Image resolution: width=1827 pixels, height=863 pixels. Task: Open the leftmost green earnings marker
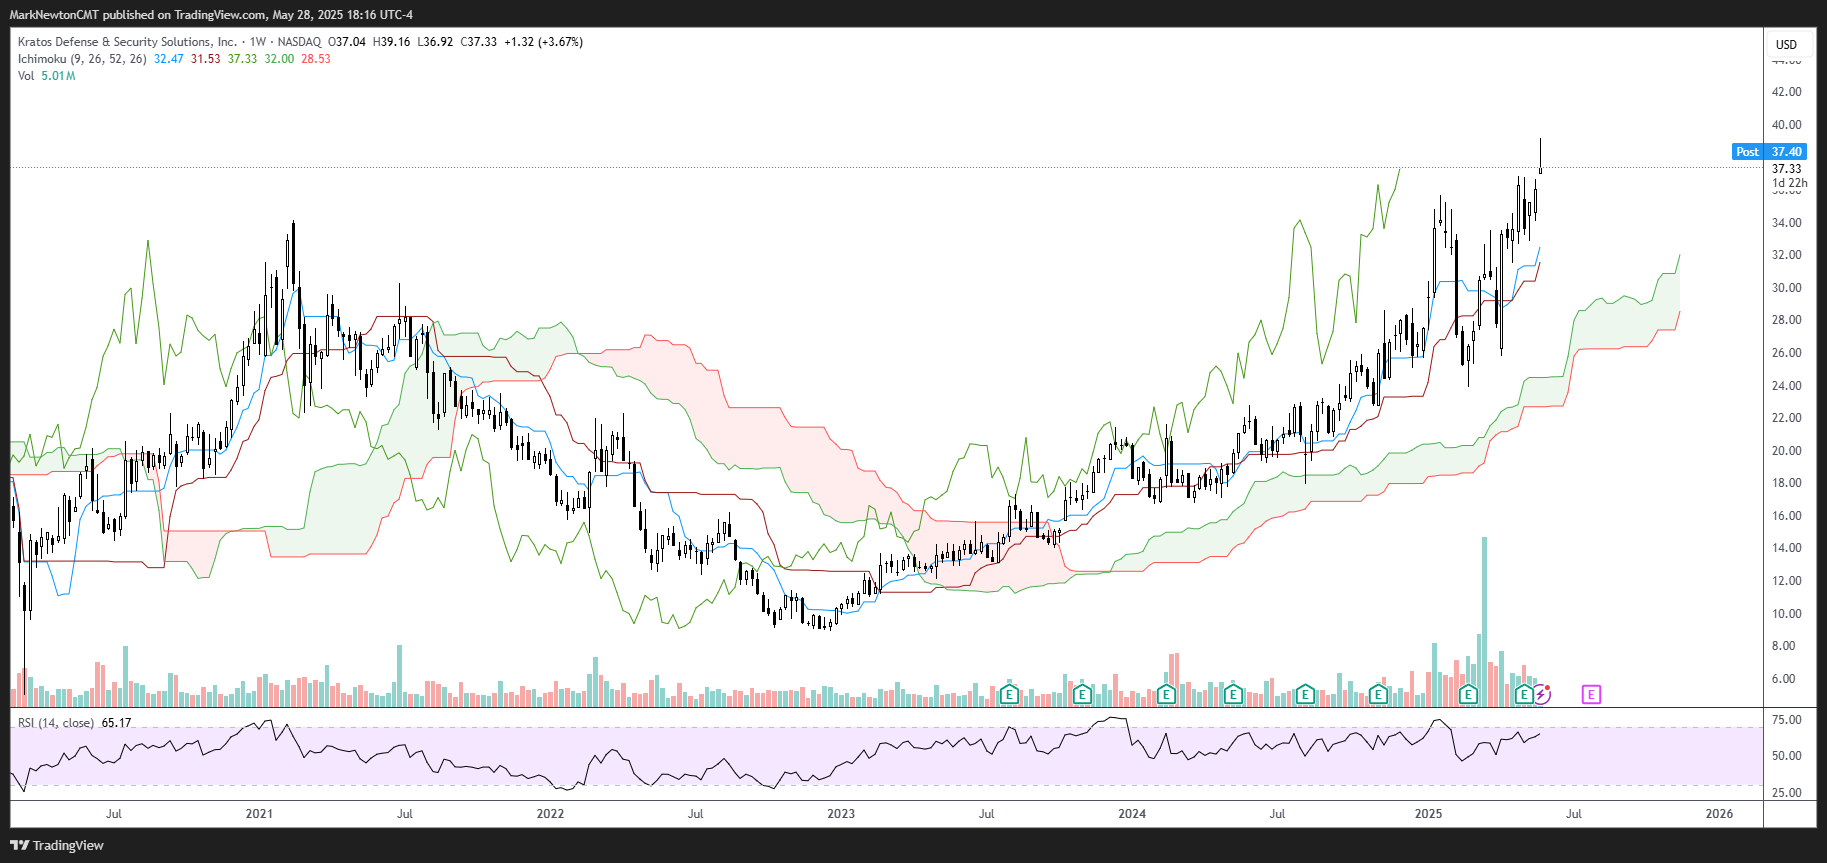pos(1009,694)
